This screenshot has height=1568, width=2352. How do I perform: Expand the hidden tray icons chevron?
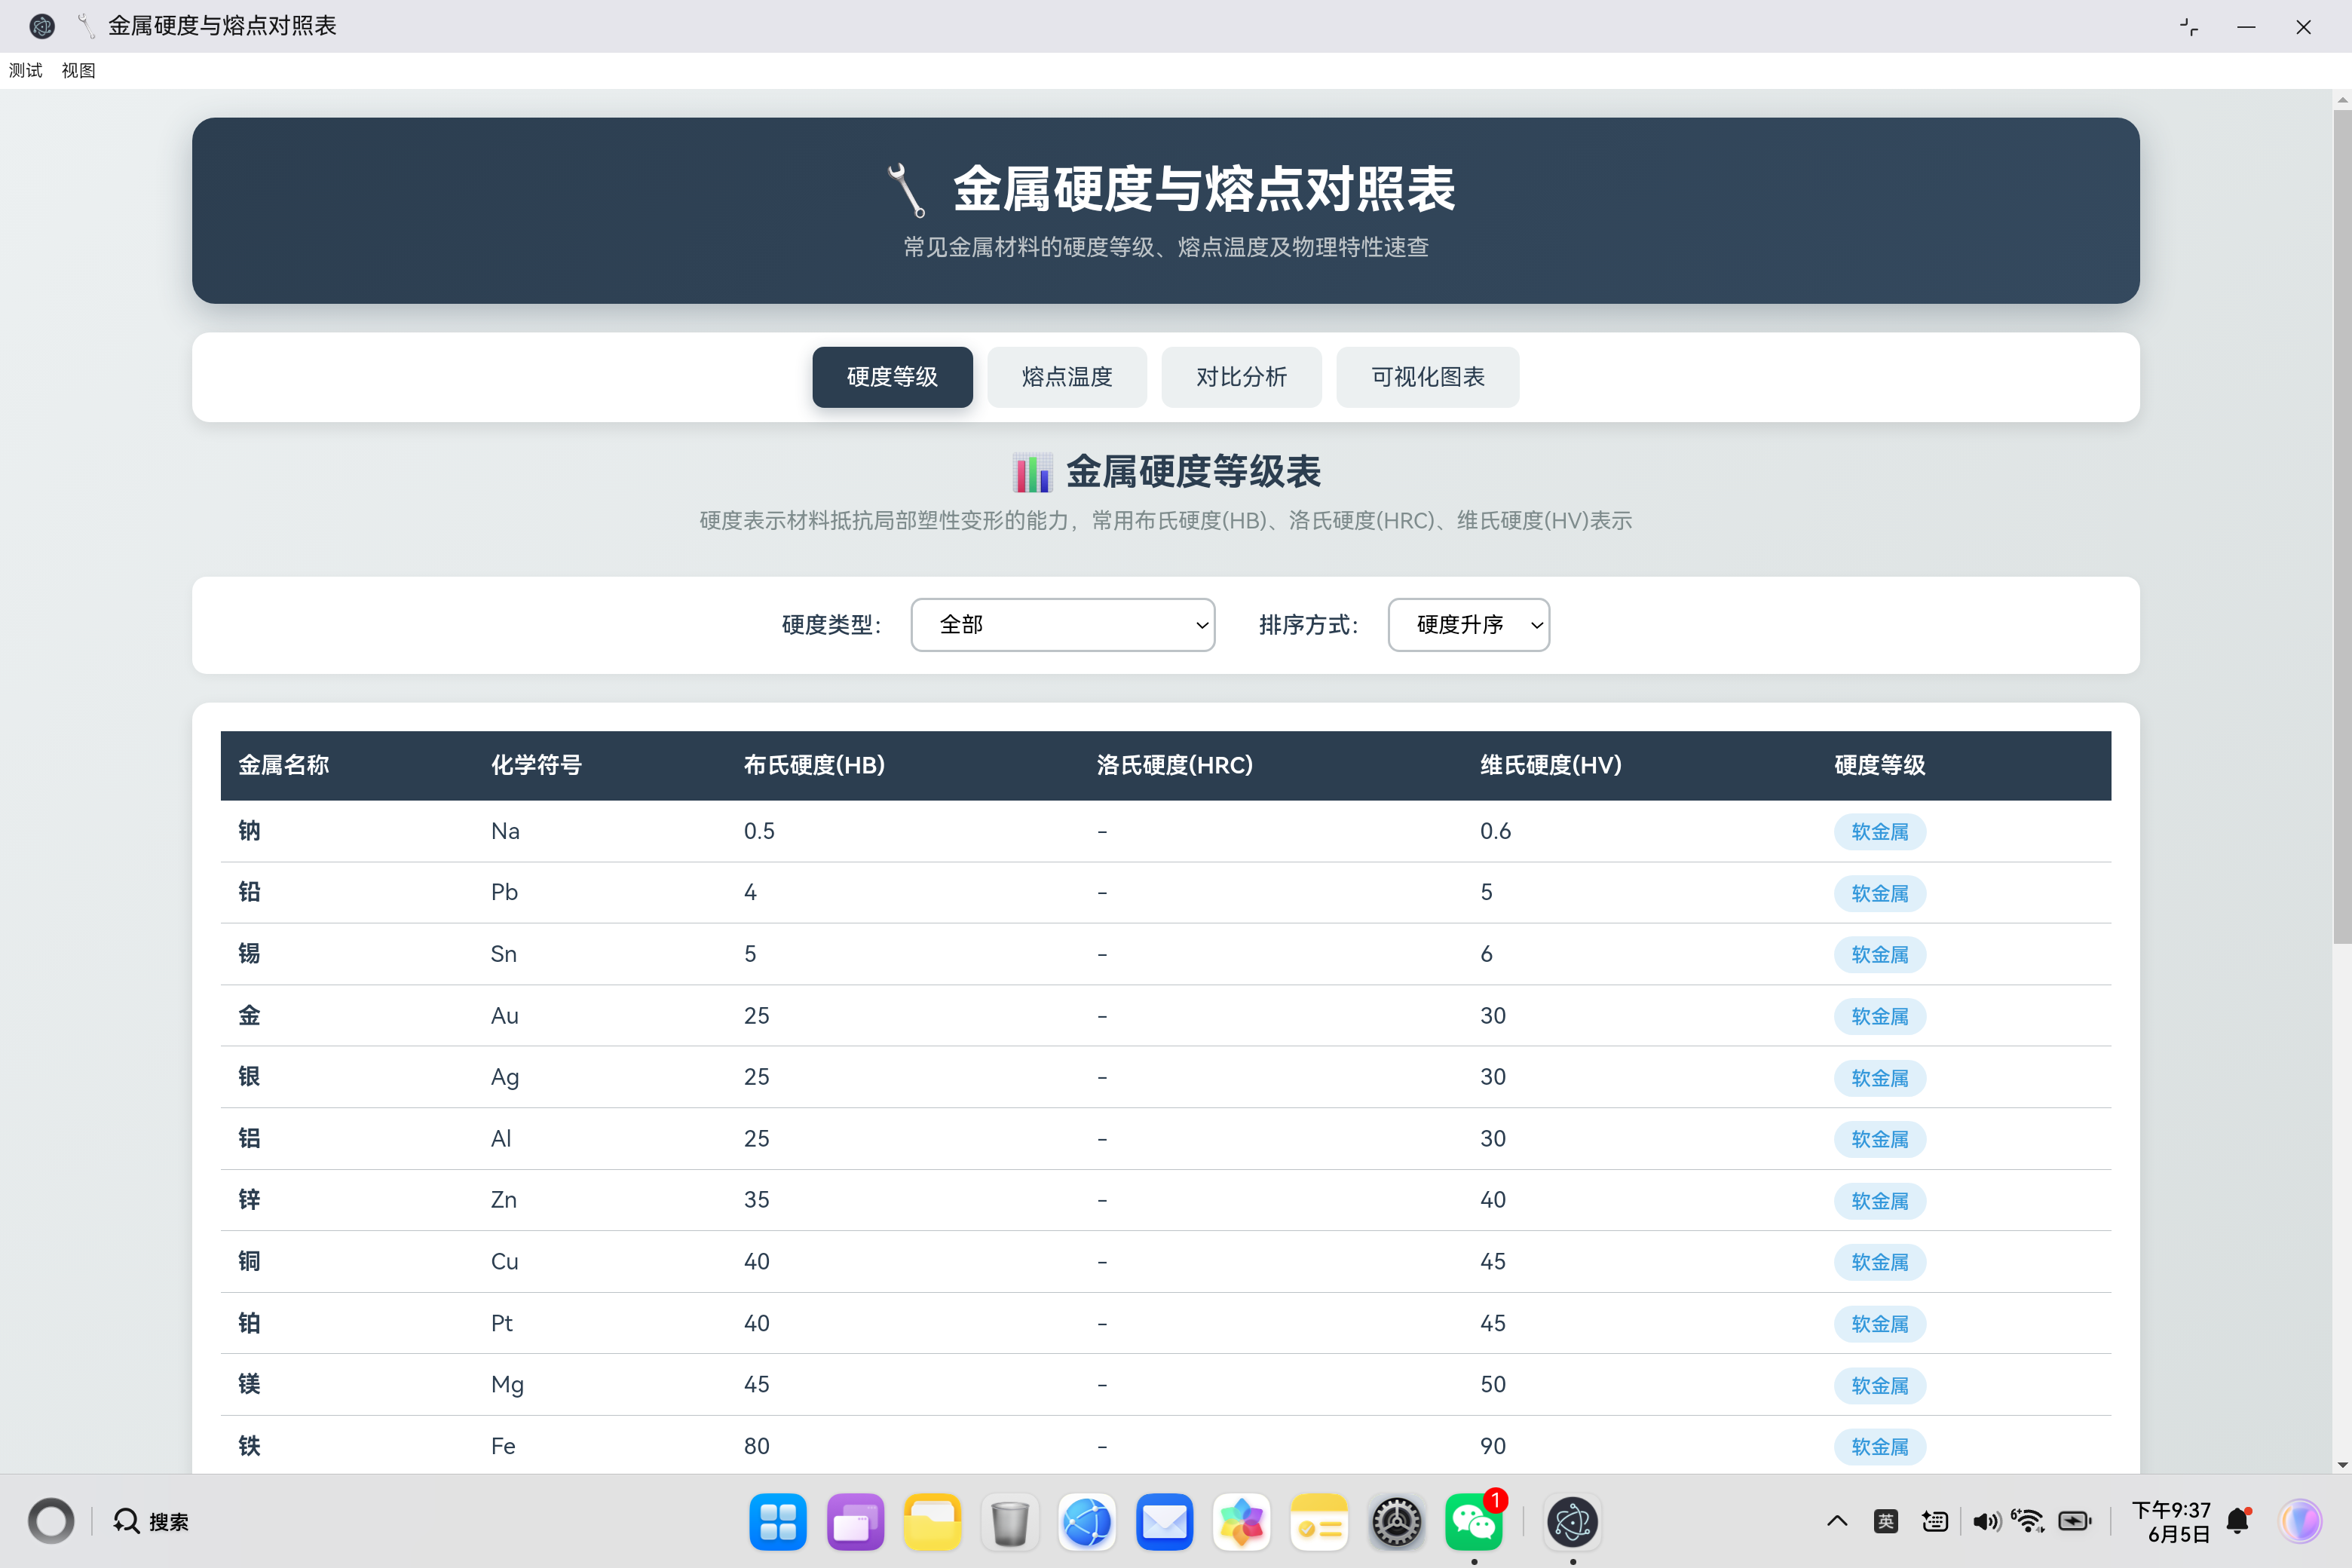point(1837,1521)
